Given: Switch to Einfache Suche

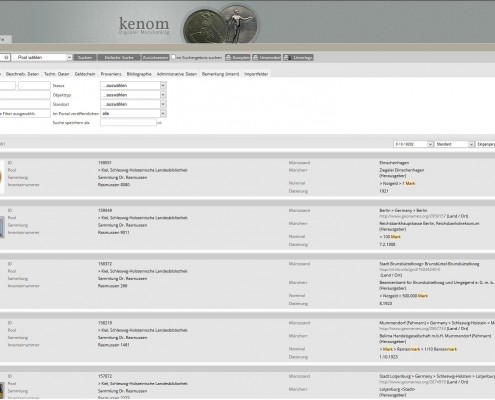Looking at the screenshot, I should [119, 57].
